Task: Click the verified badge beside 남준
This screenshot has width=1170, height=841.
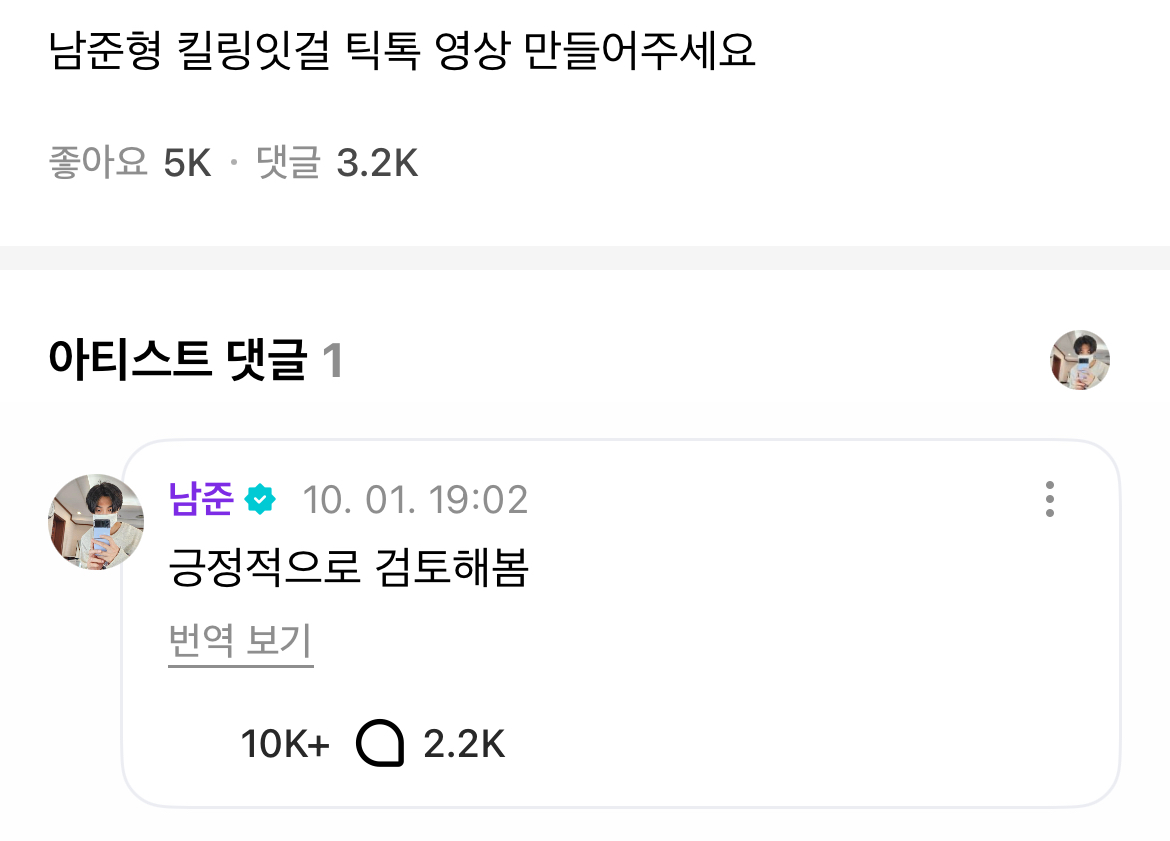Action: (x=261, y=499)
